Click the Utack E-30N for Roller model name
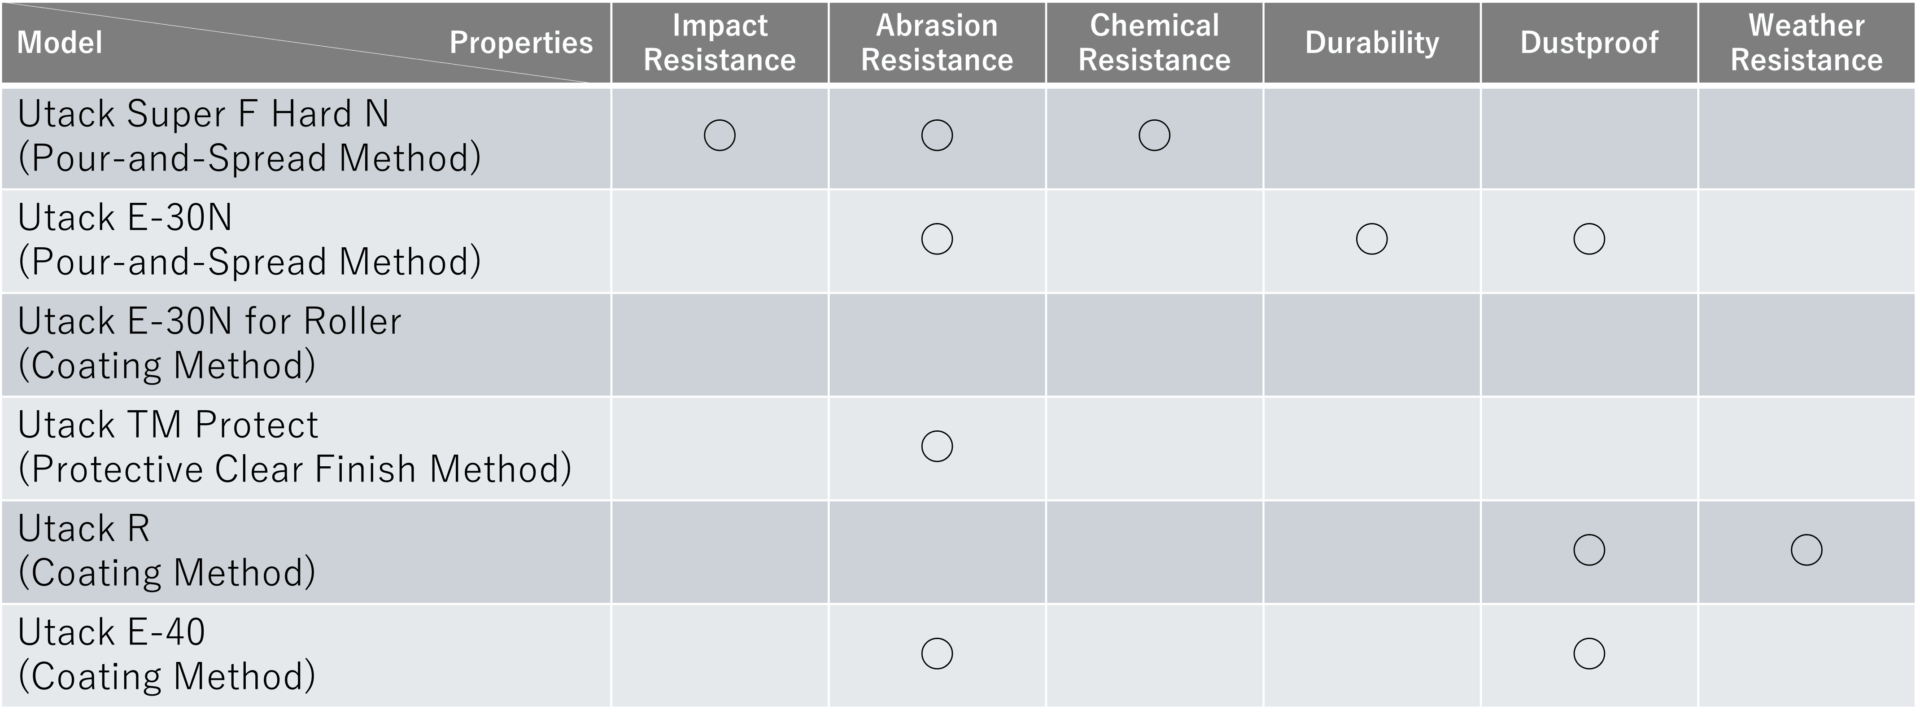The width and height of the screenshot is (1920, 723). (x=209, y=322)
